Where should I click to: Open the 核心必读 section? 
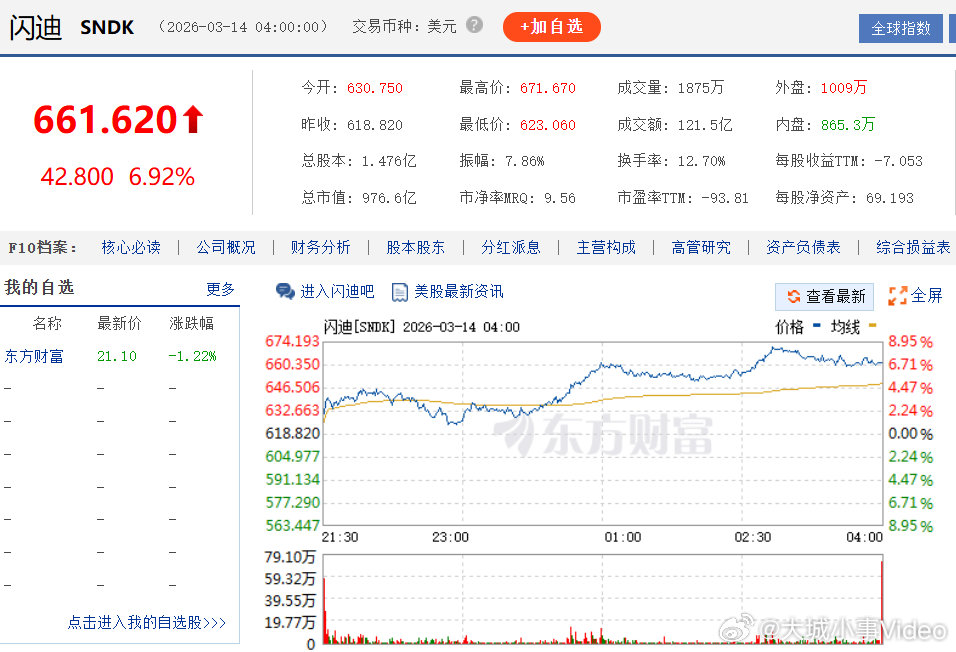coord(131,247)
